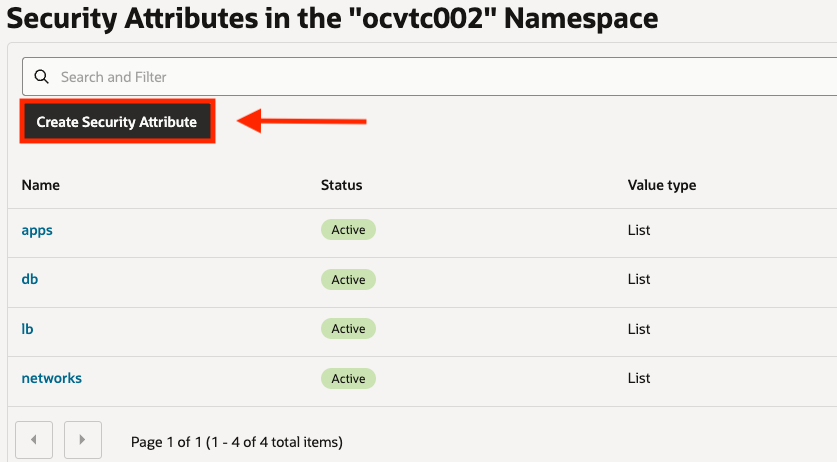Focus the Search and Filter field
The height and width of the screenshot is (462, 837).
400,77
